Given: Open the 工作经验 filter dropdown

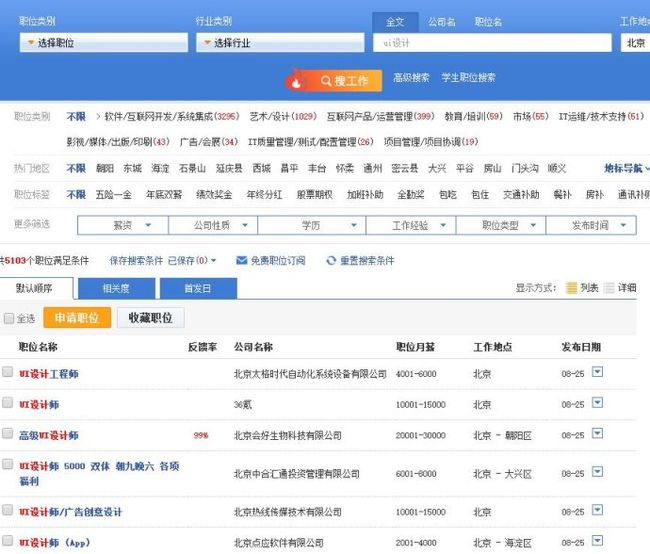Looking at the screenshot, I should (411, 225).
